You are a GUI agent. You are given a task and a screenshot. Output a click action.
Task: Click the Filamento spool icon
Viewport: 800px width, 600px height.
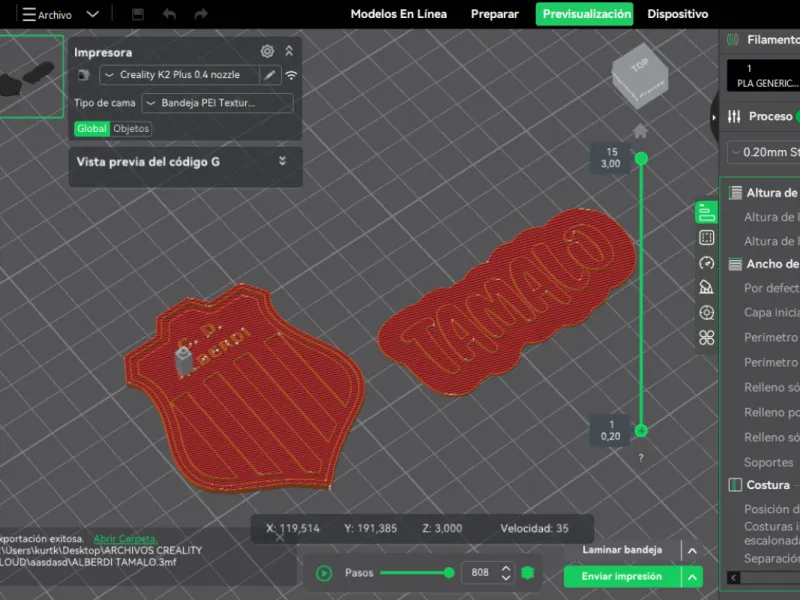click(x=733, y=40)
